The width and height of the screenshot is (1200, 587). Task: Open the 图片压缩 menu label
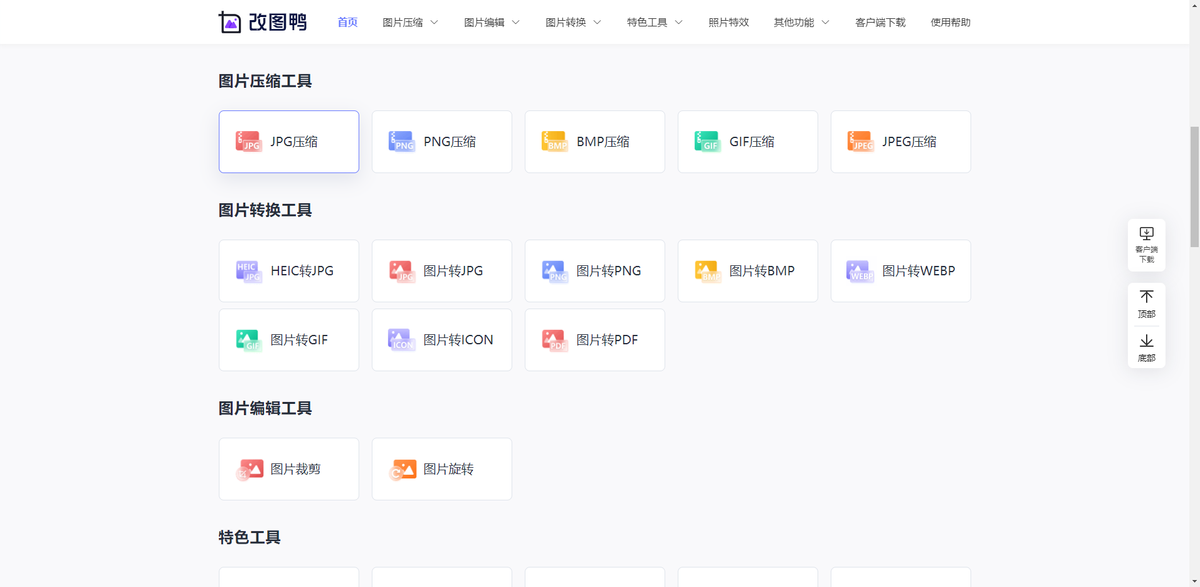click(403, 22)
